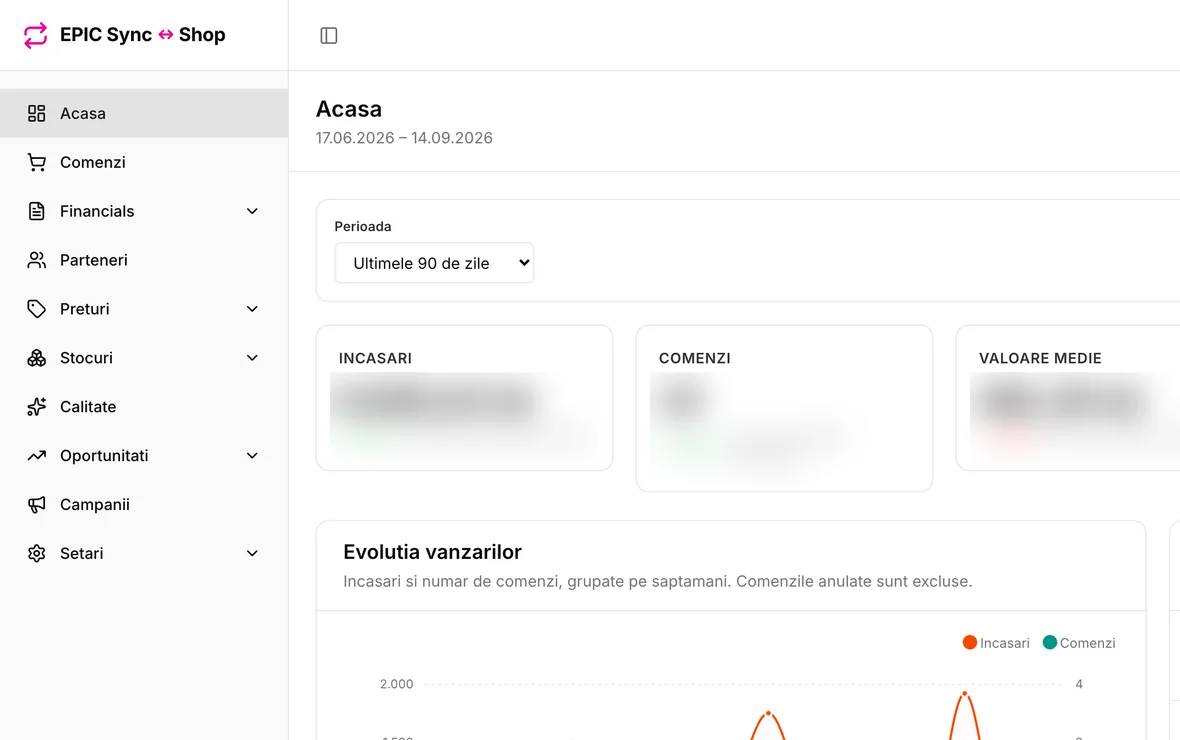The height and width of the screenshot is (740, 1180).
Task: Go to the Comenzi page
Action: pyautogui.click(x=144, y=162)
